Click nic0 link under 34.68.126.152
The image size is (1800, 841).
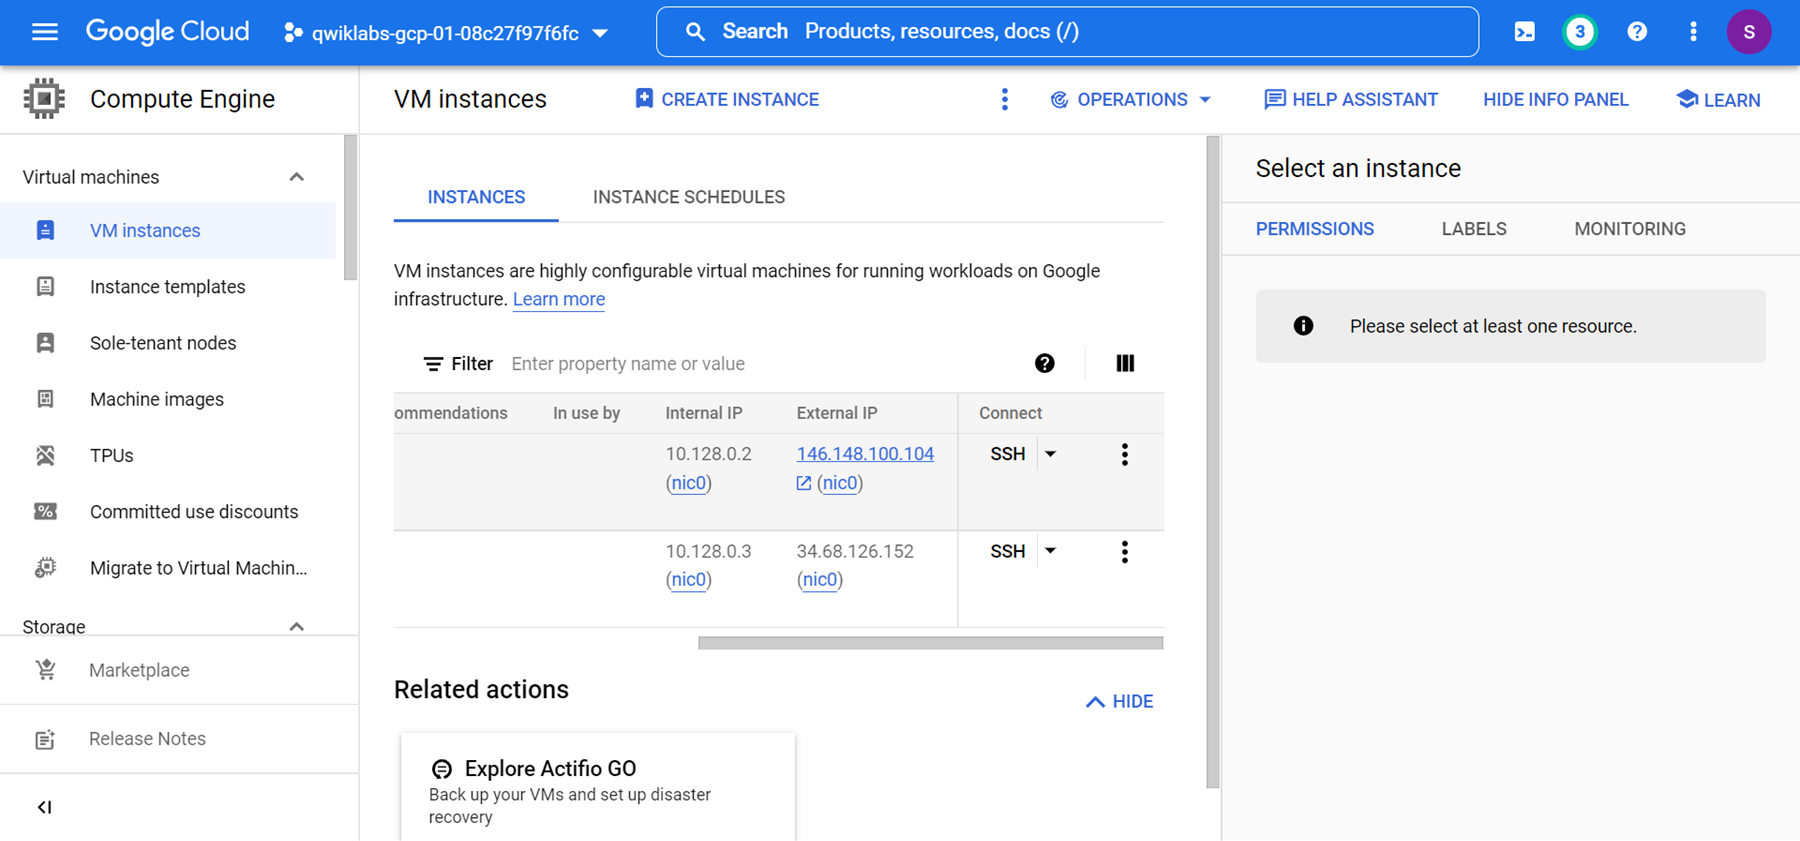819,580
